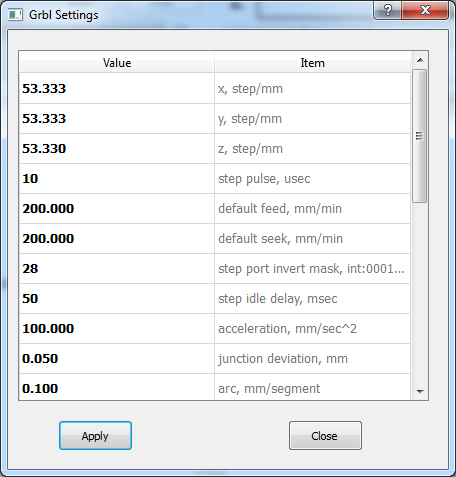The width and height of the screenshot is (456, 477).
Task: Select the acceleration value 100.000
Action: point(48,329)
